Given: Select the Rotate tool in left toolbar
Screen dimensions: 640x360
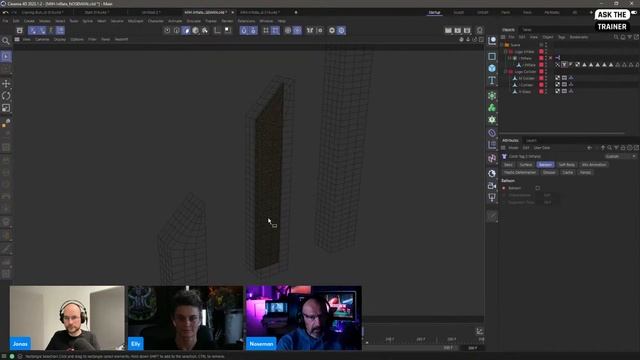Looking at the screenshot, I should click(x=6, y=96).
